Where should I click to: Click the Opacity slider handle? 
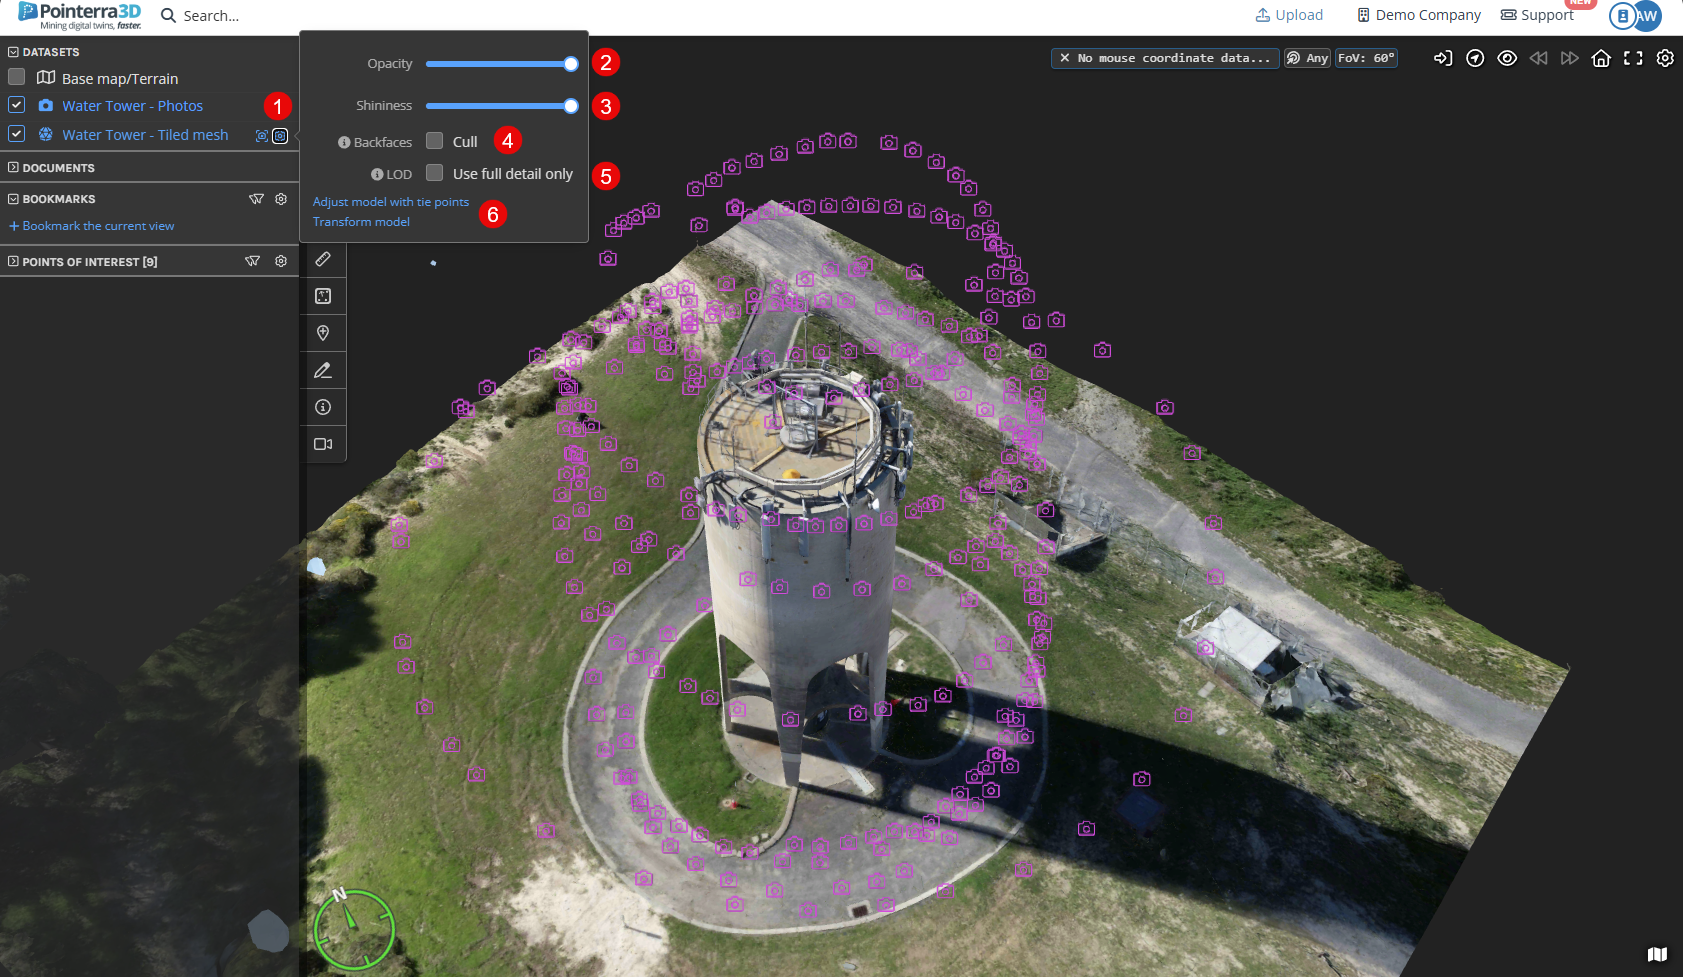point(571,64)
